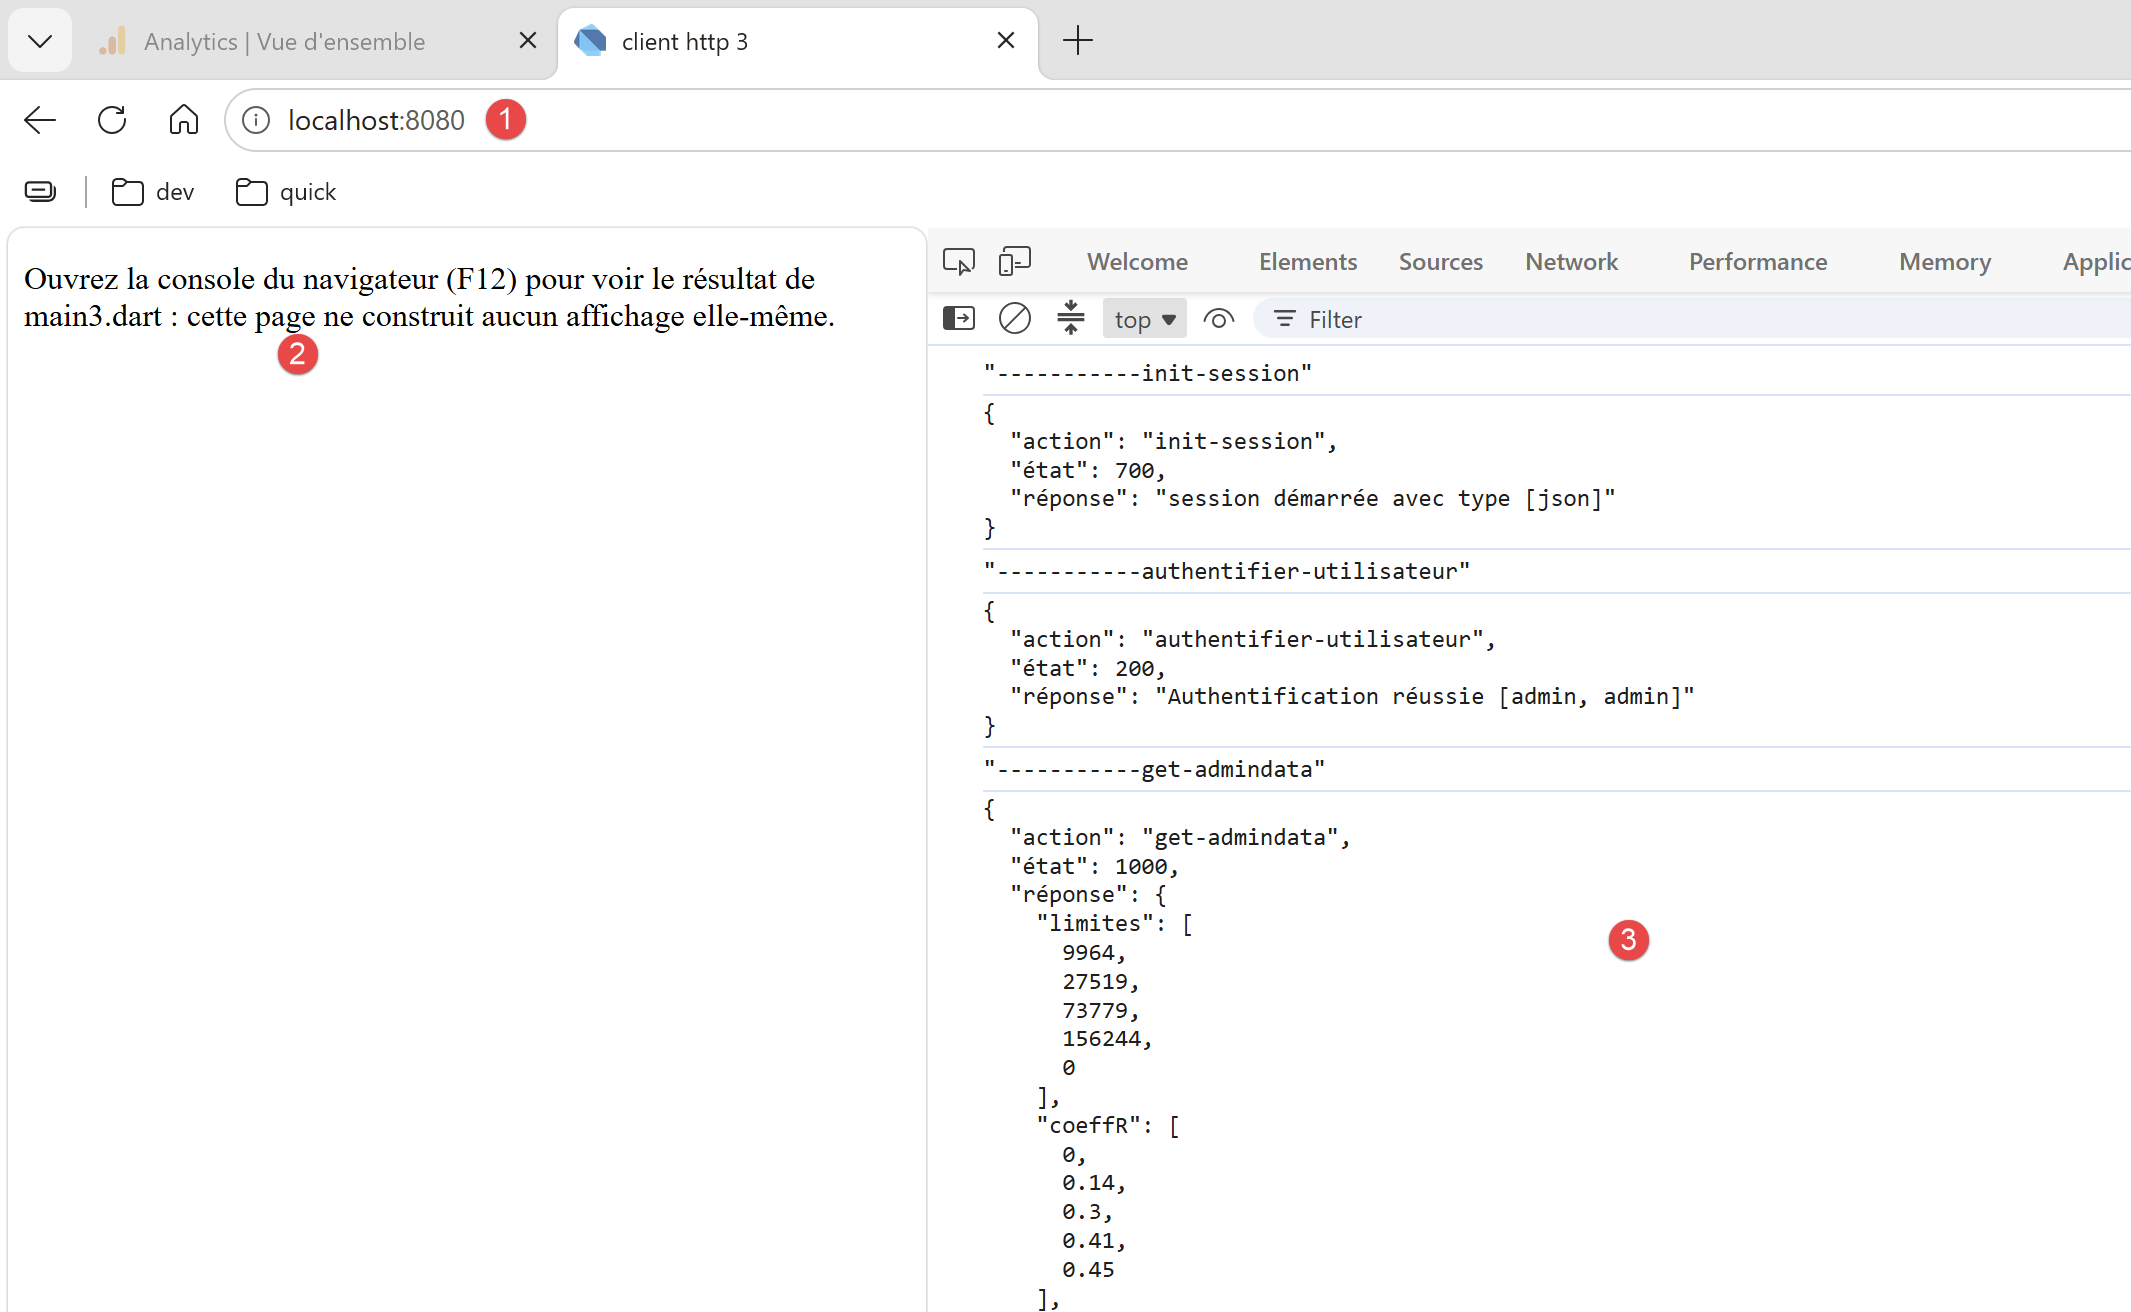Viewport: 2131px width, 1312px height.
Task: Reload the localhost page
Action: (x=112, y=120)
